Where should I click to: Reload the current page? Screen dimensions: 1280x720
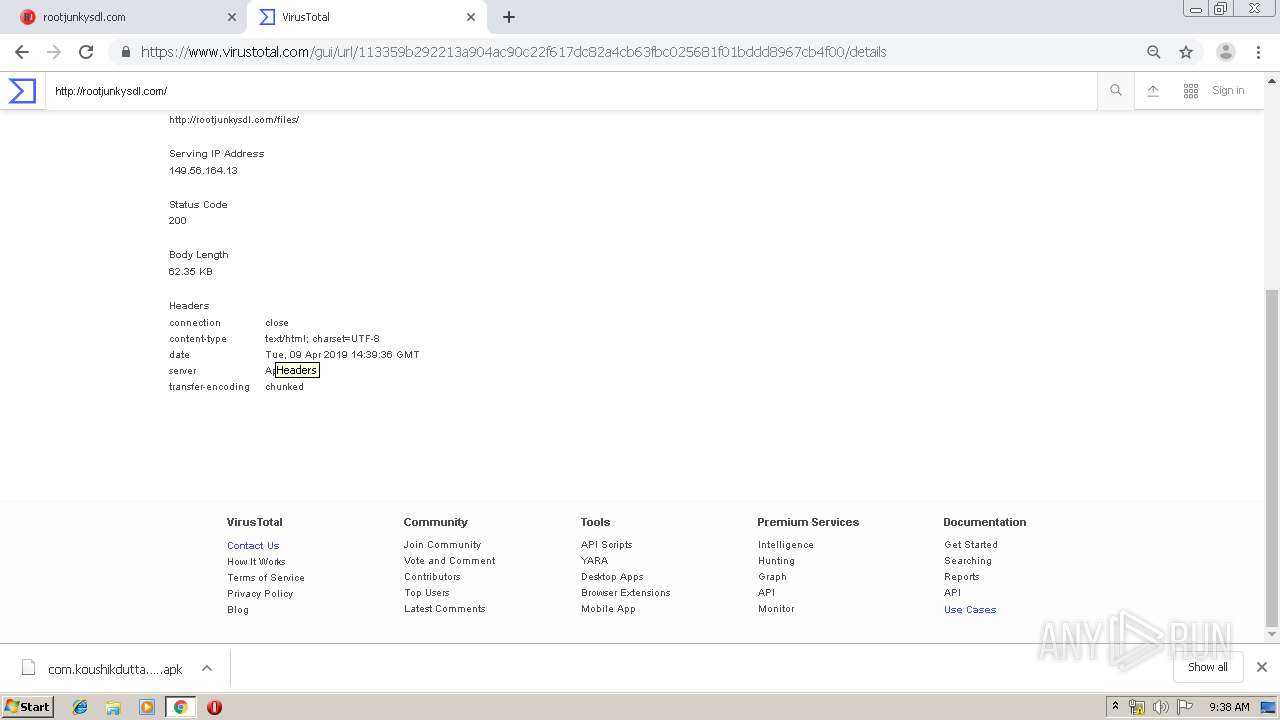point(86,52)
